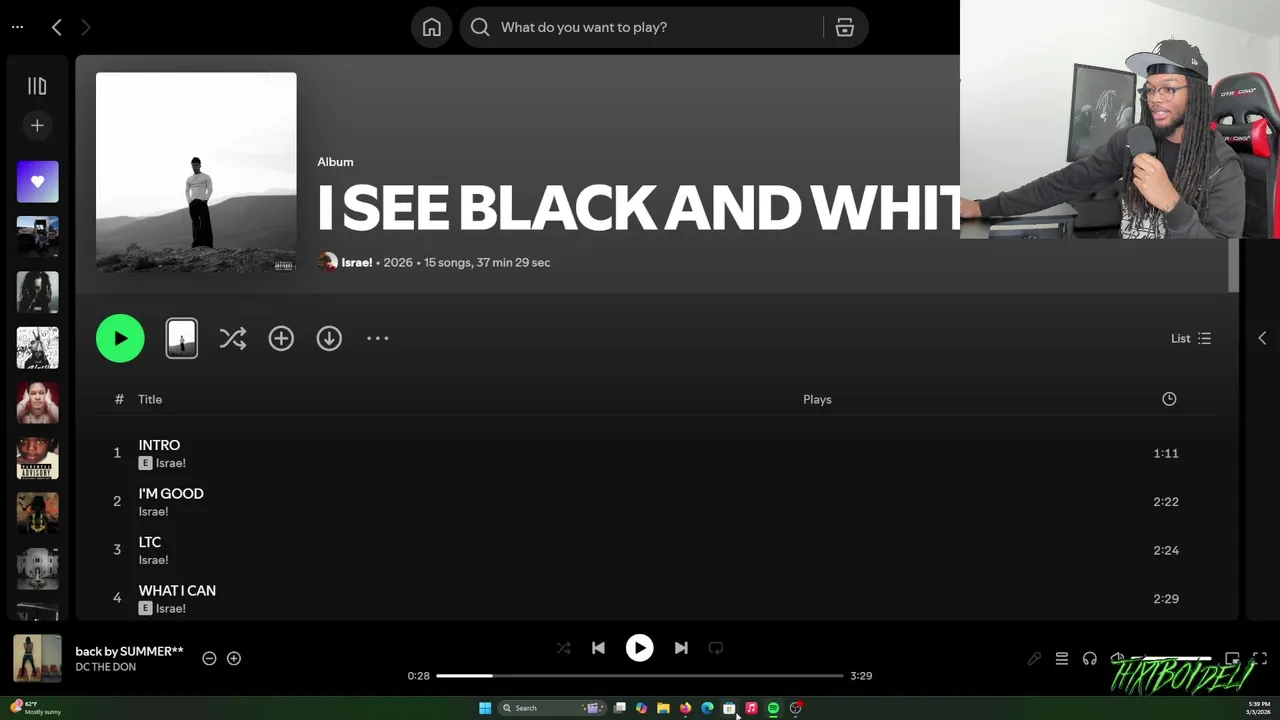This screenshot has width=1280, height=720.
Task: Click the album cover art
Action: click(196, 172)
